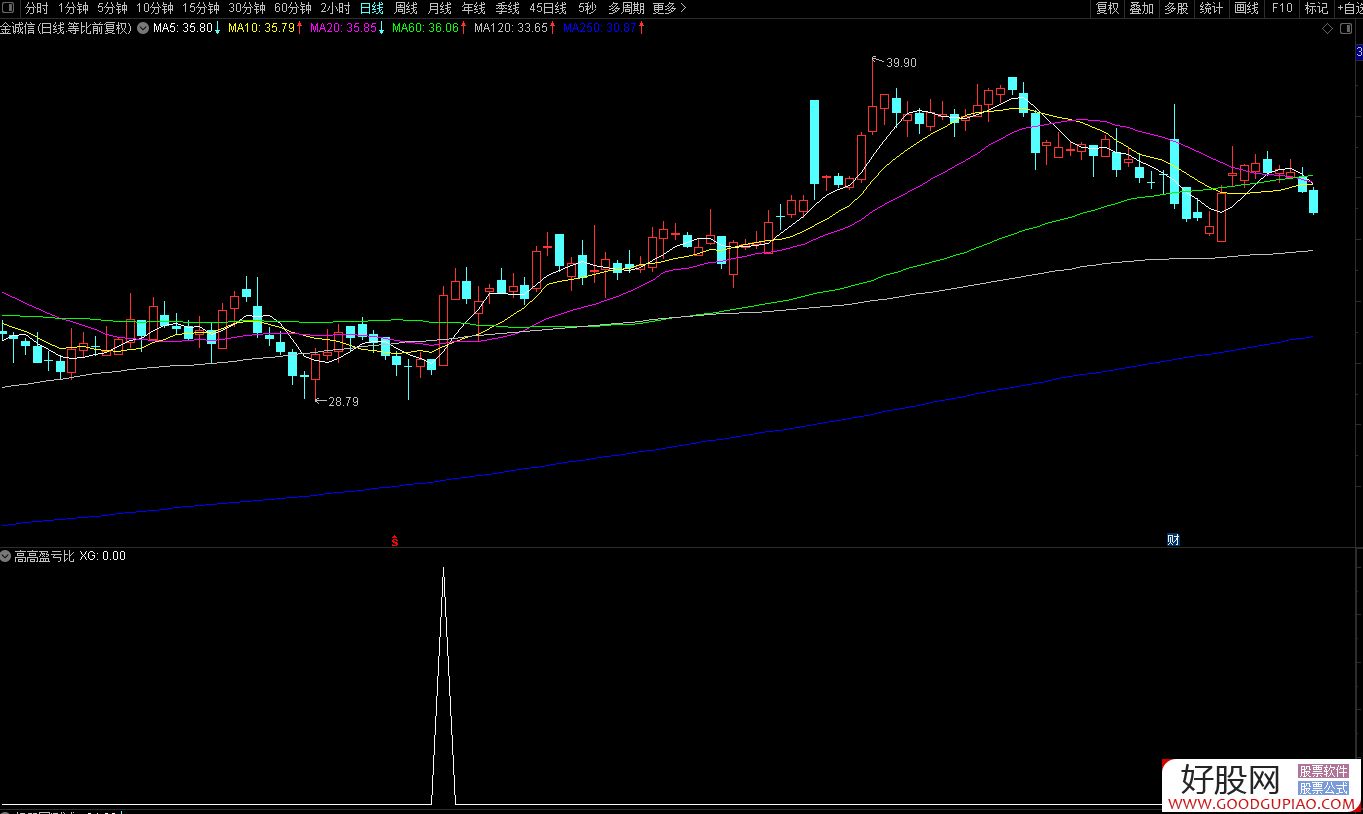
Task: Click the MA60: 36.06 indicator value
Action: pyautogui.click(x=430, y=28)
